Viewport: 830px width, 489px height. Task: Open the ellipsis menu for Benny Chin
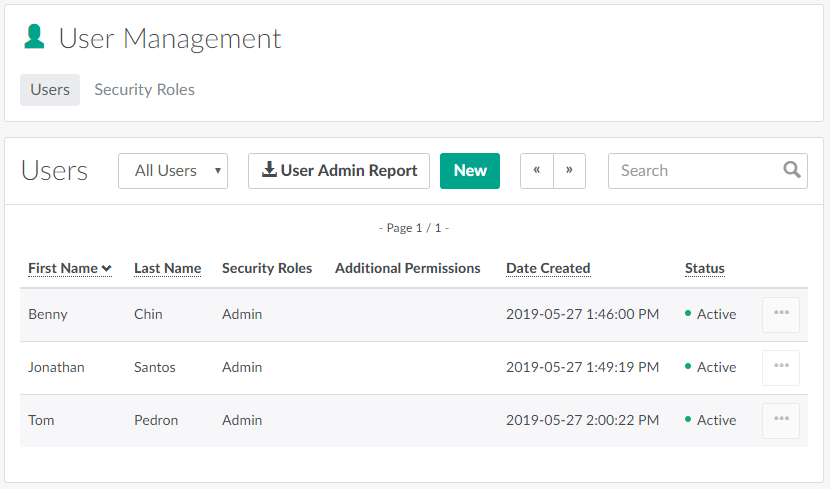coord(781,314)
